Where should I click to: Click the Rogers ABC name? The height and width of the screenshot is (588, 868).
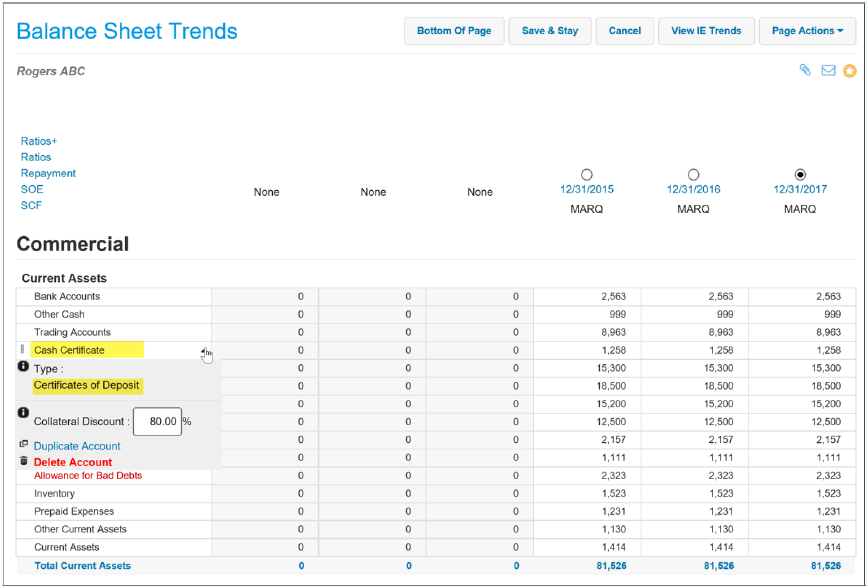point(51,71)
